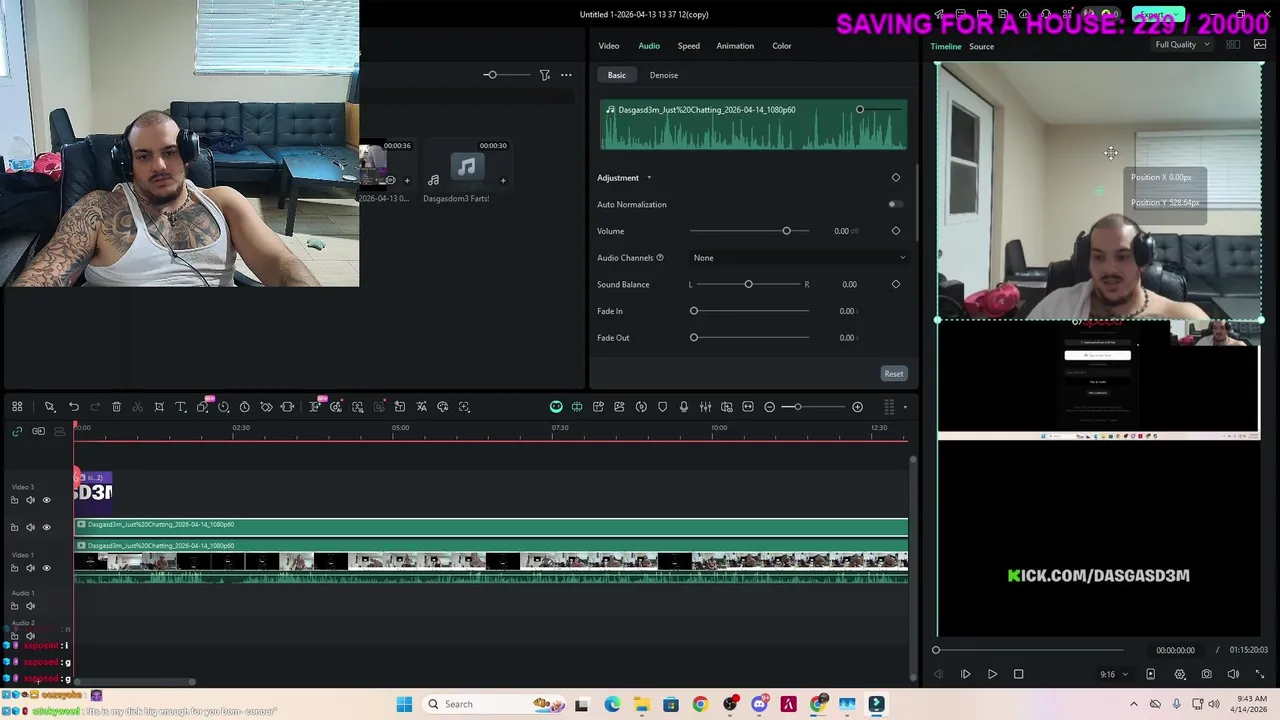Delete selected clip with trash icon
Image resolution: width=1280 pixels, height=720 pixels.
tap(116, 407)
